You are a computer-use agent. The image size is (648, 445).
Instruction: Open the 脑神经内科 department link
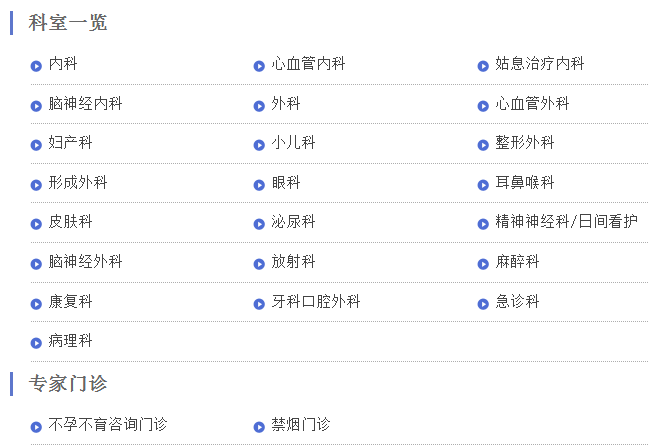[85, 103]
